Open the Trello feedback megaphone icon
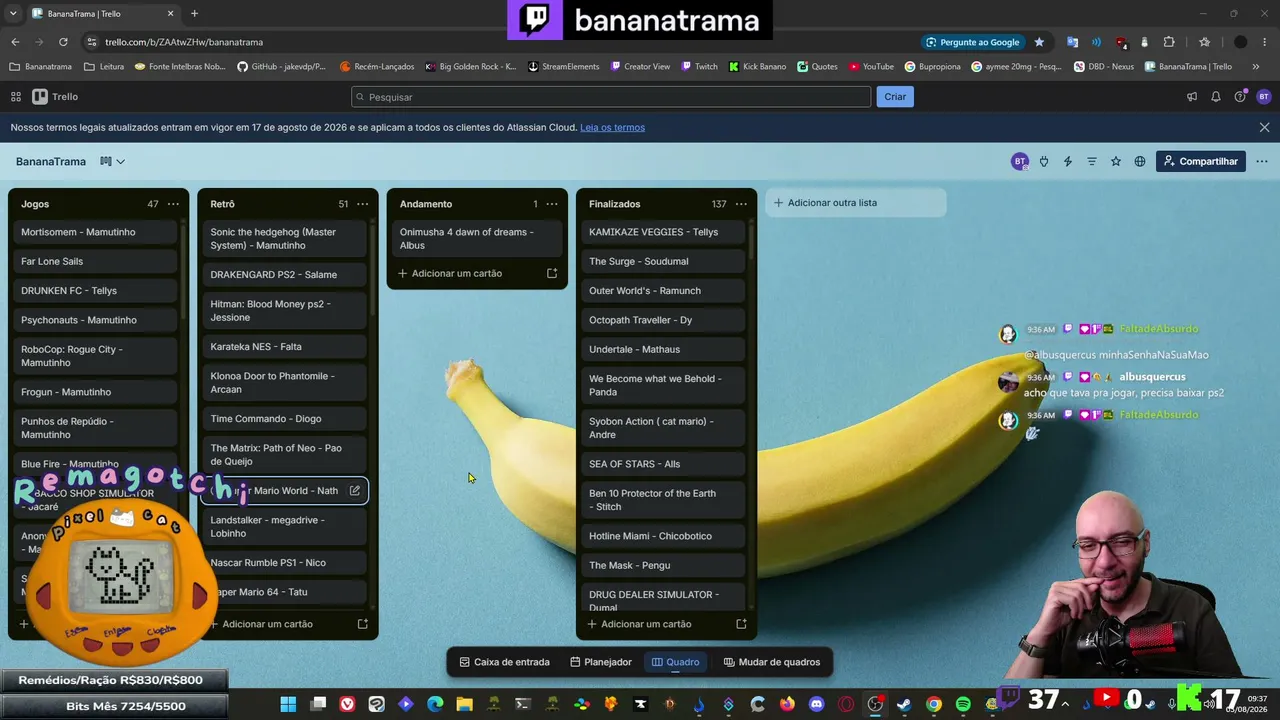The height and width of the screenshot is (720, 1280). [1192, 97]
